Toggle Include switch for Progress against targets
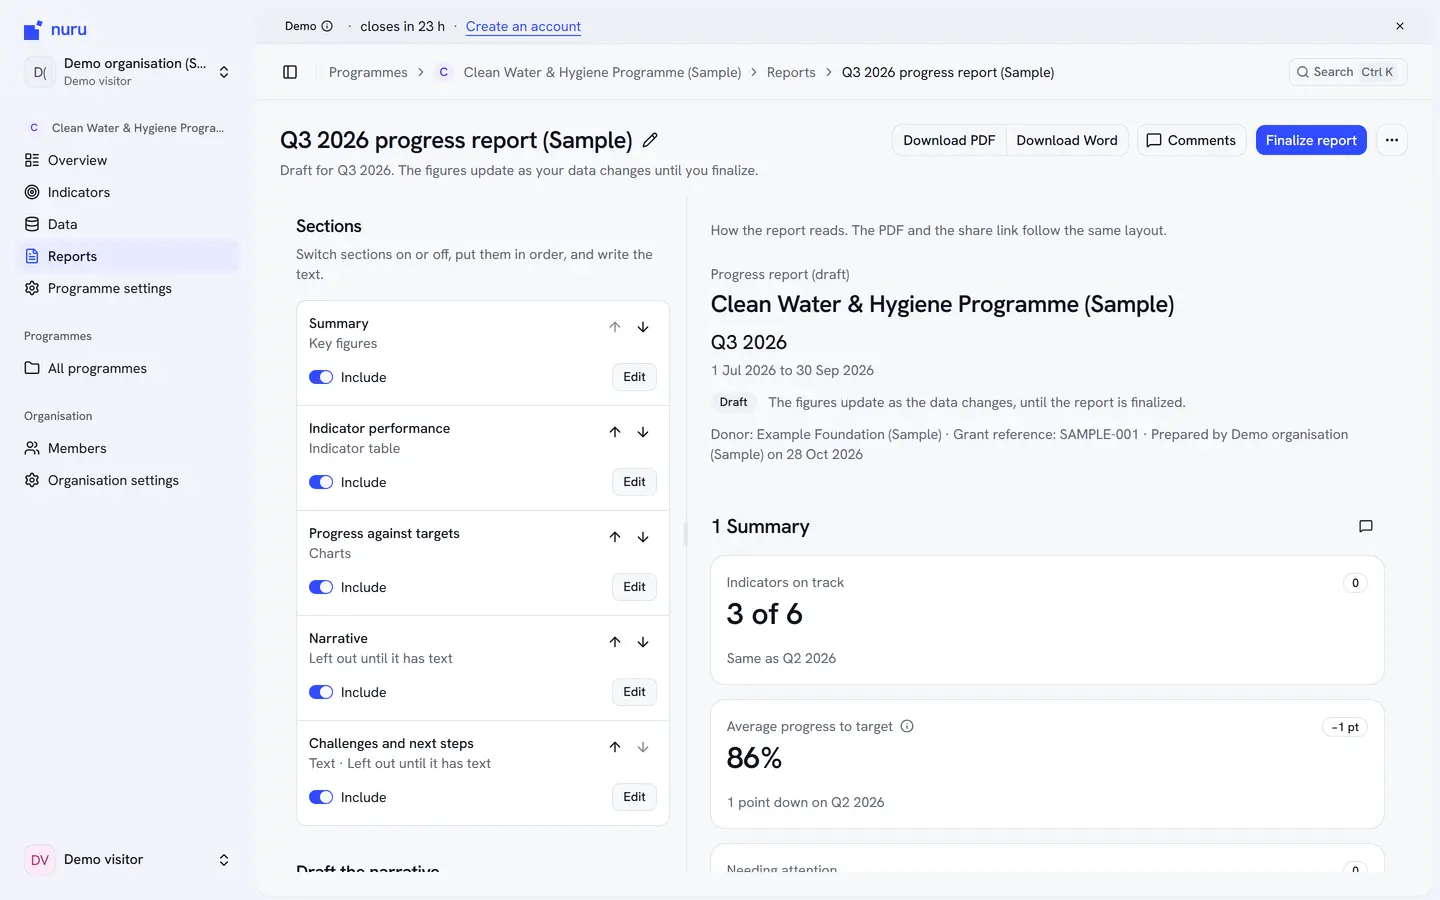This screenshot has width=1440, height=900. point(321,587)
